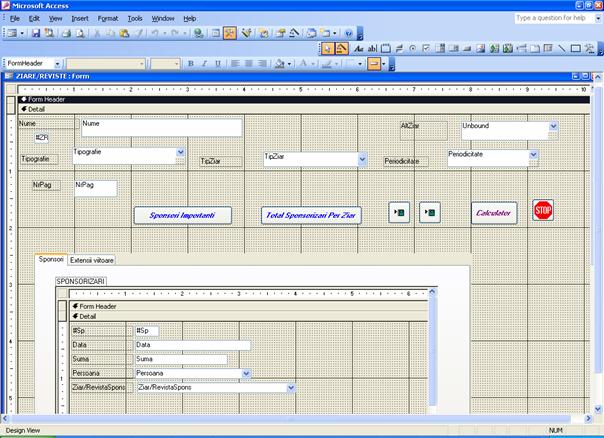Click the Sponsori Importanti button
This screenshot has width=604, height=438.
tap(183, 215)
